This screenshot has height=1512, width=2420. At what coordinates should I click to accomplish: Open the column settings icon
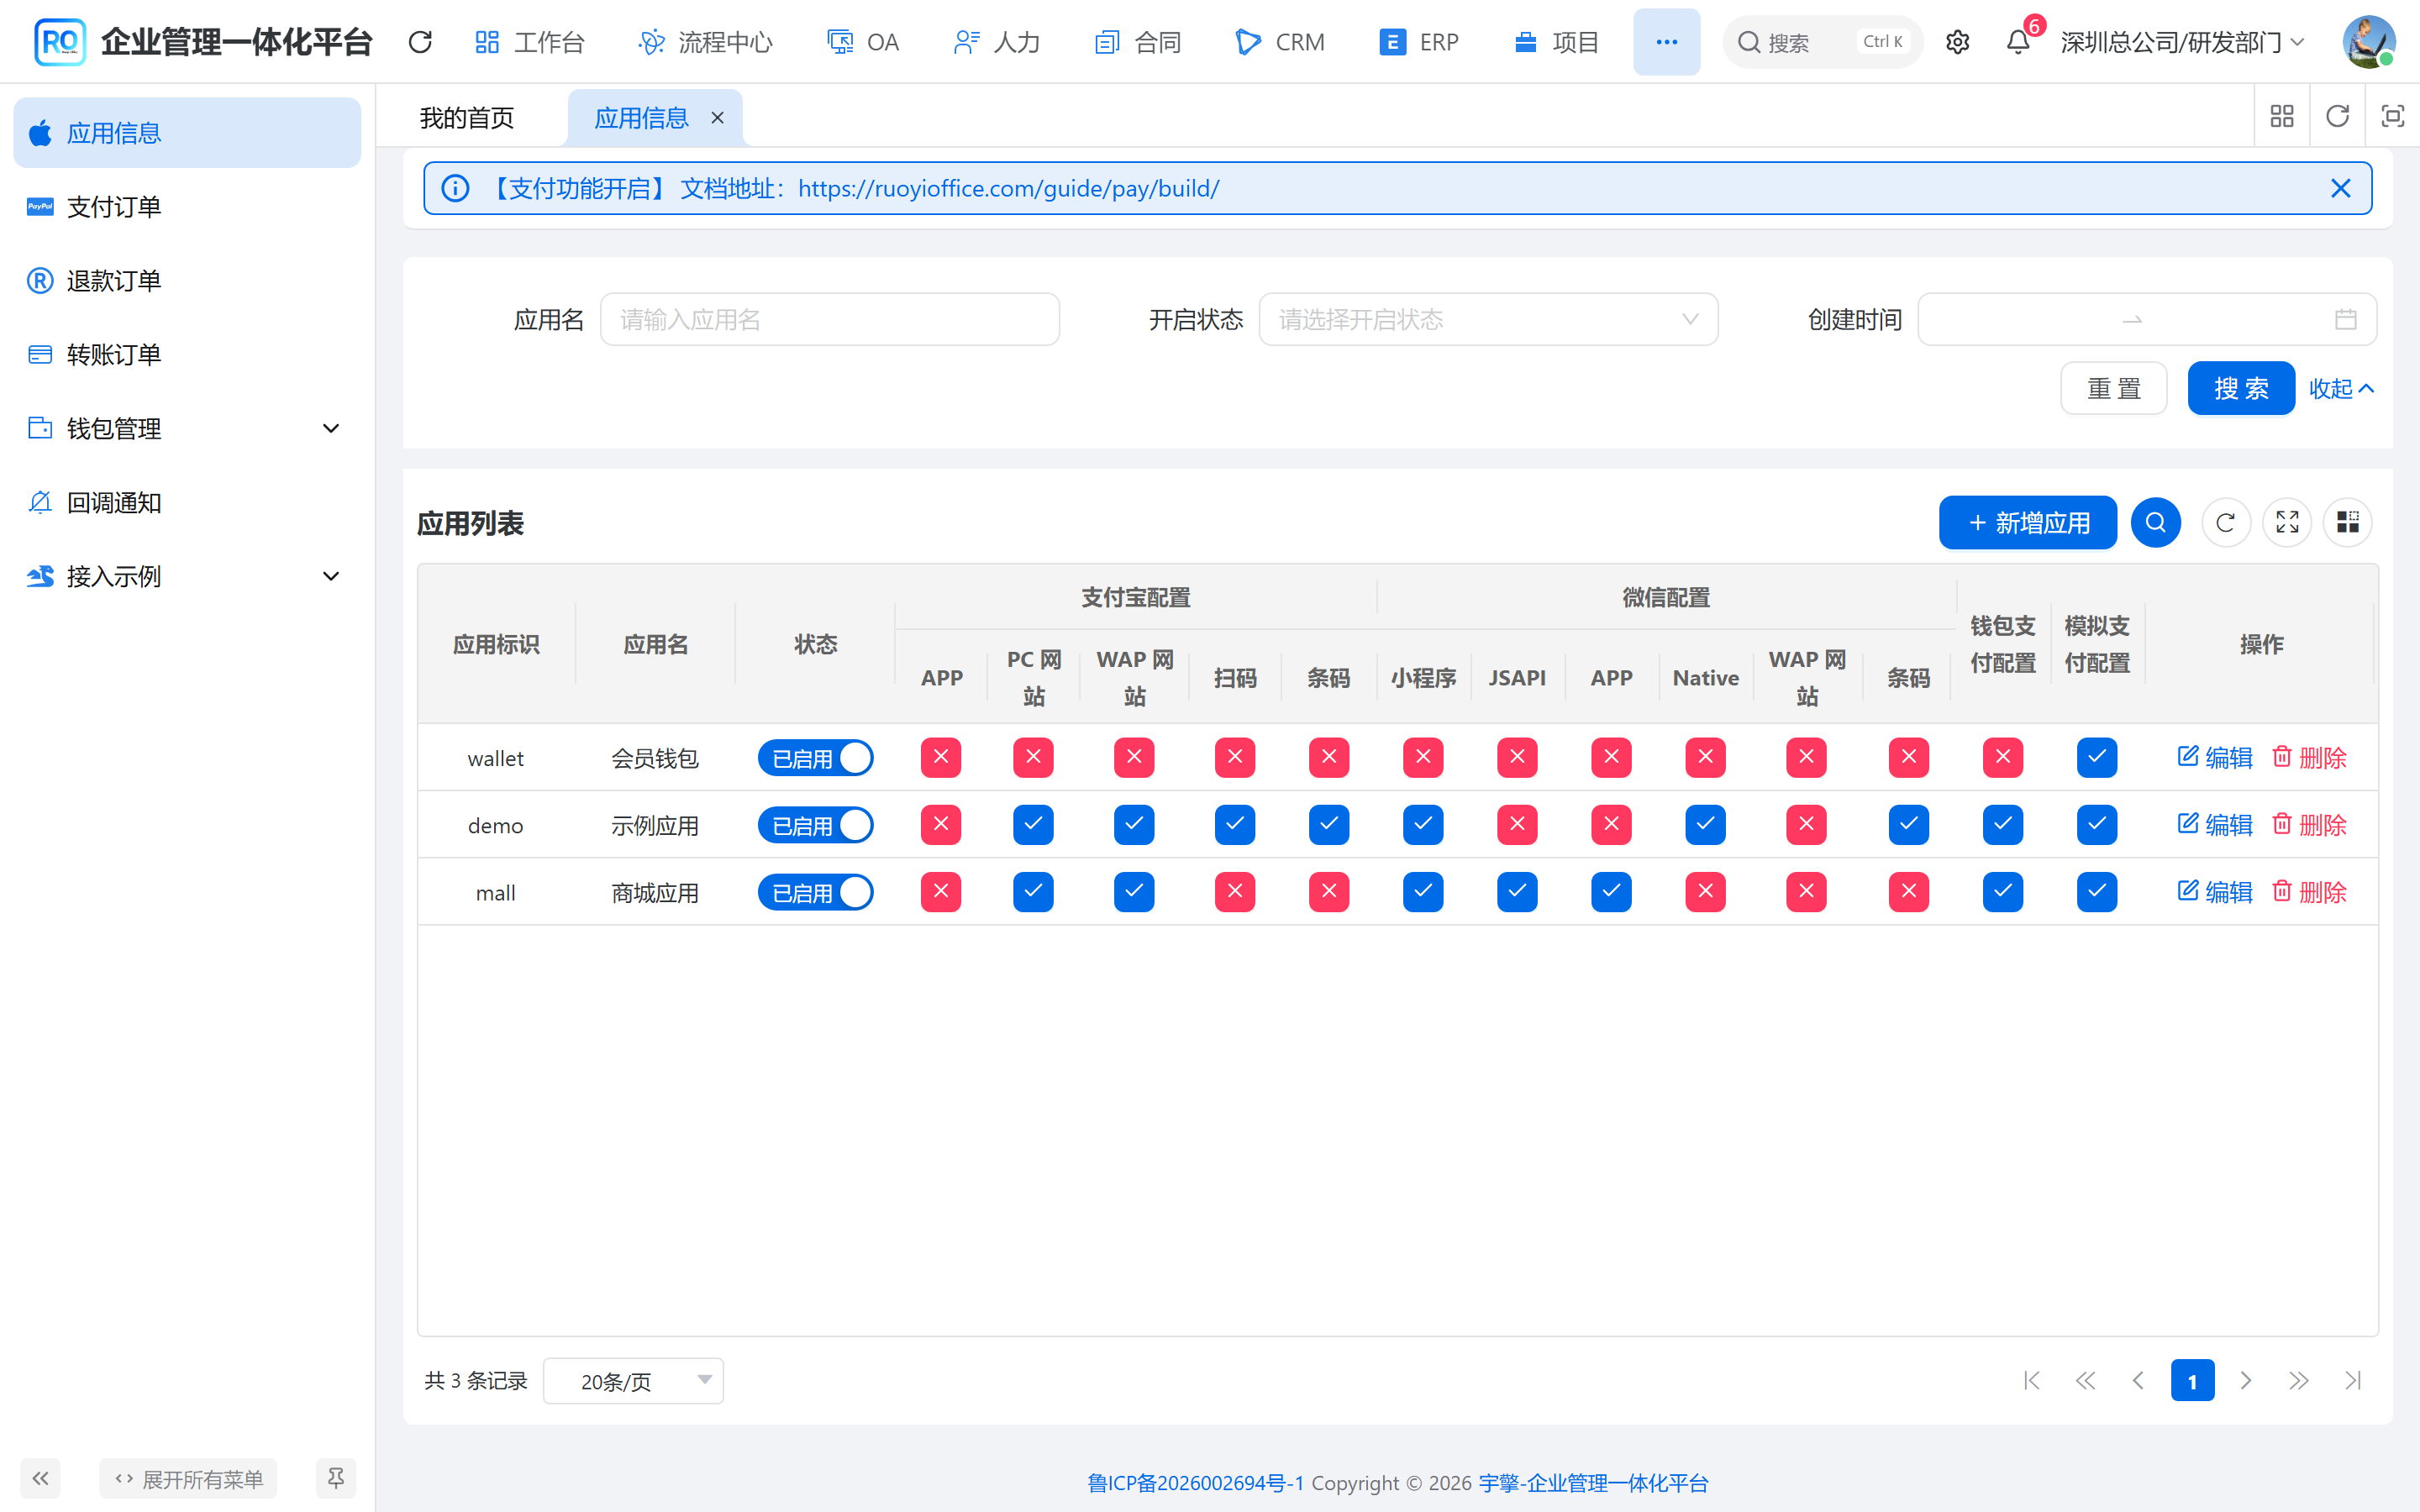coord(2348,522)
